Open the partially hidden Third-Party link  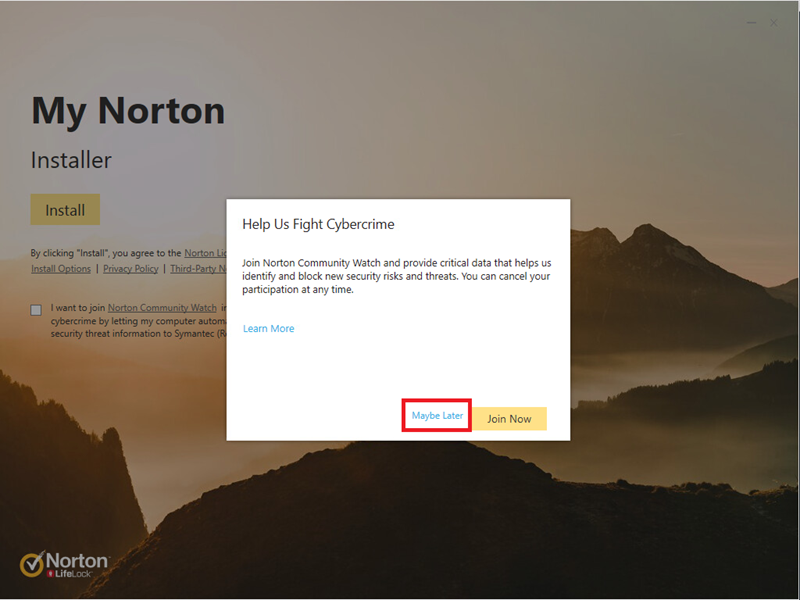click(x=198, y=269)
